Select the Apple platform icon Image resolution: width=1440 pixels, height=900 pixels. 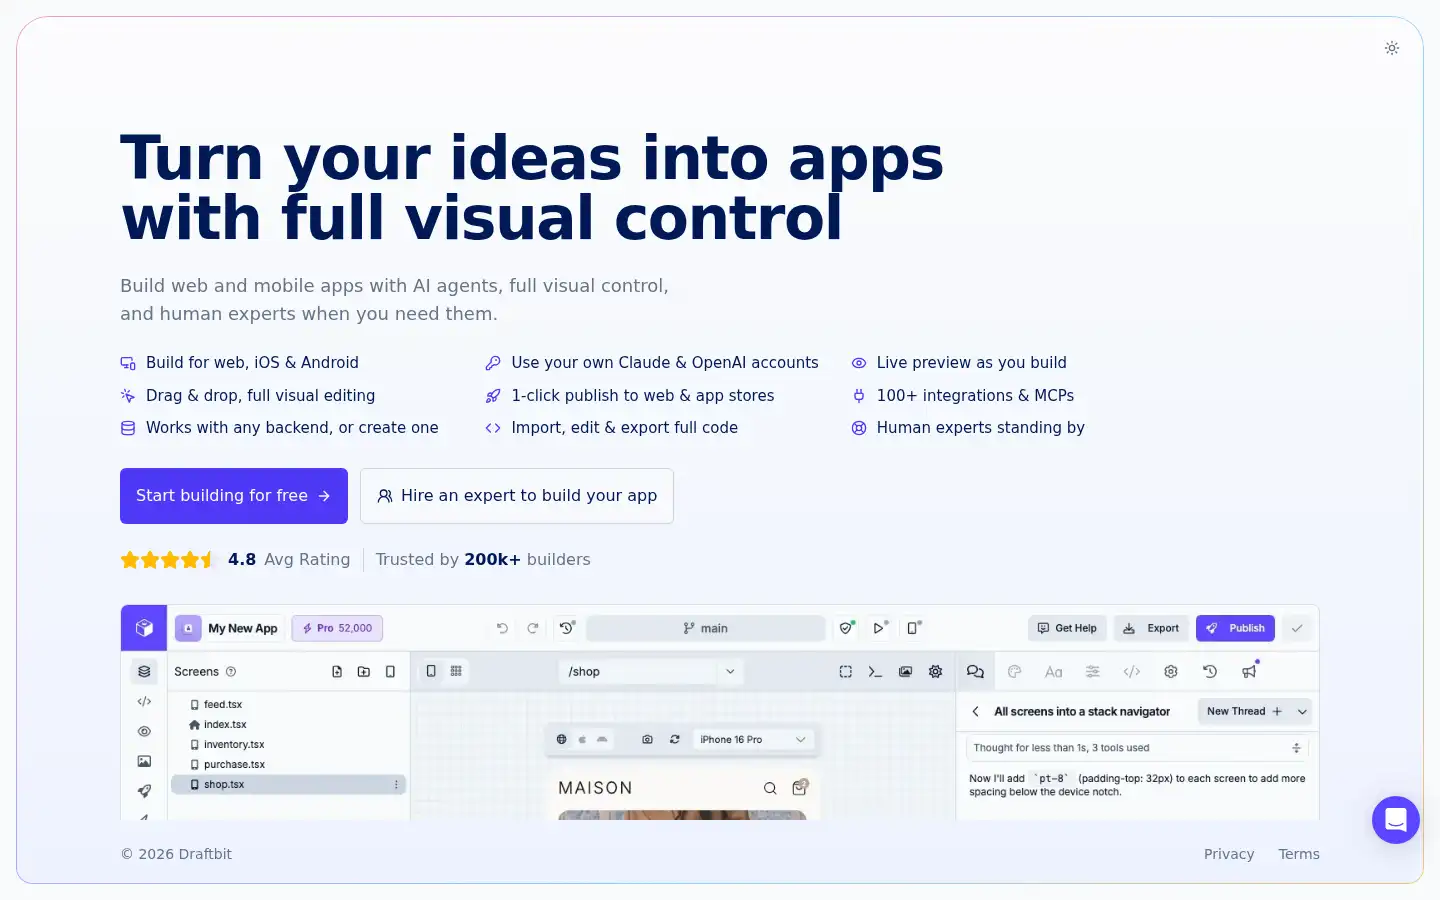click(582, 740)
